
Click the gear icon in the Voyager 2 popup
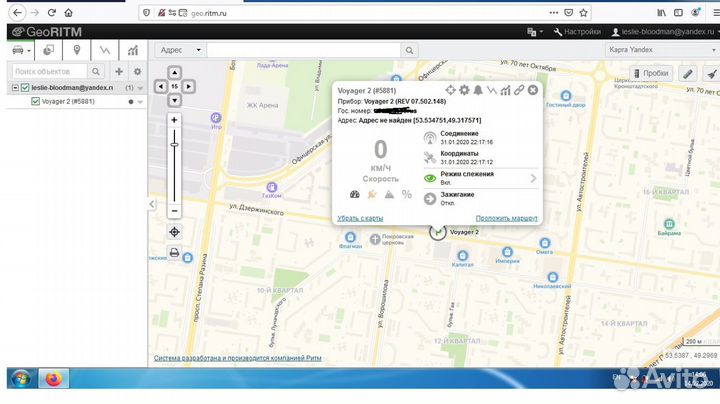click(464, 91)
